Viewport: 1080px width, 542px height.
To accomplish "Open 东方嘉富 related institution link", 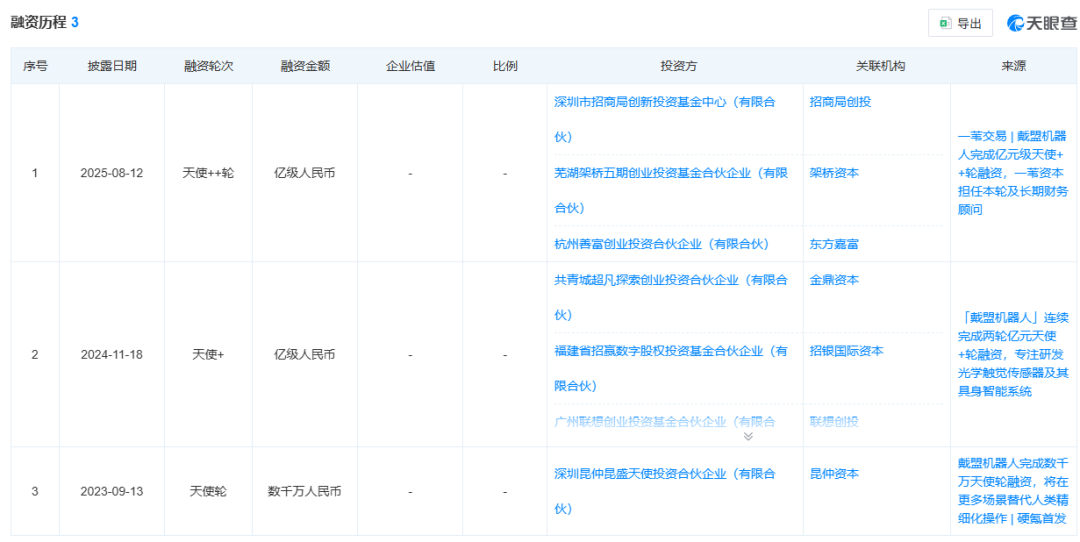I will [x=834, y=243].
